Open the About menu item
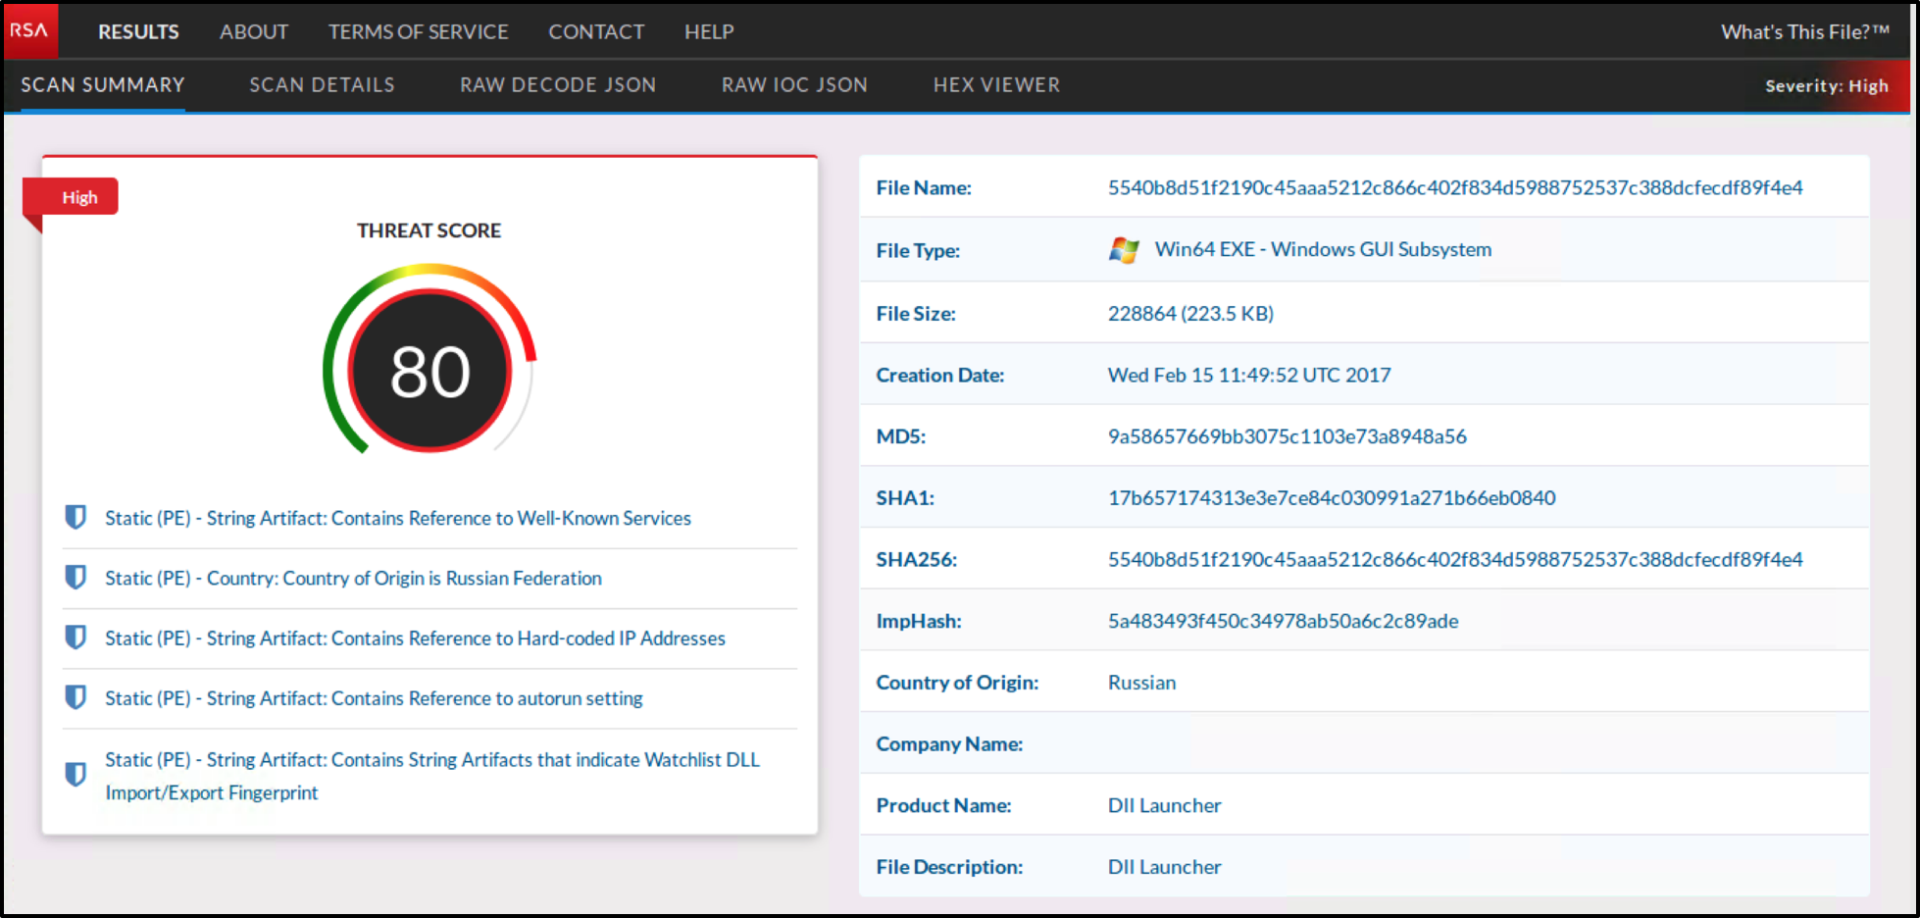The height and width of the screenshot is (918, 1920). pos(254,32)
